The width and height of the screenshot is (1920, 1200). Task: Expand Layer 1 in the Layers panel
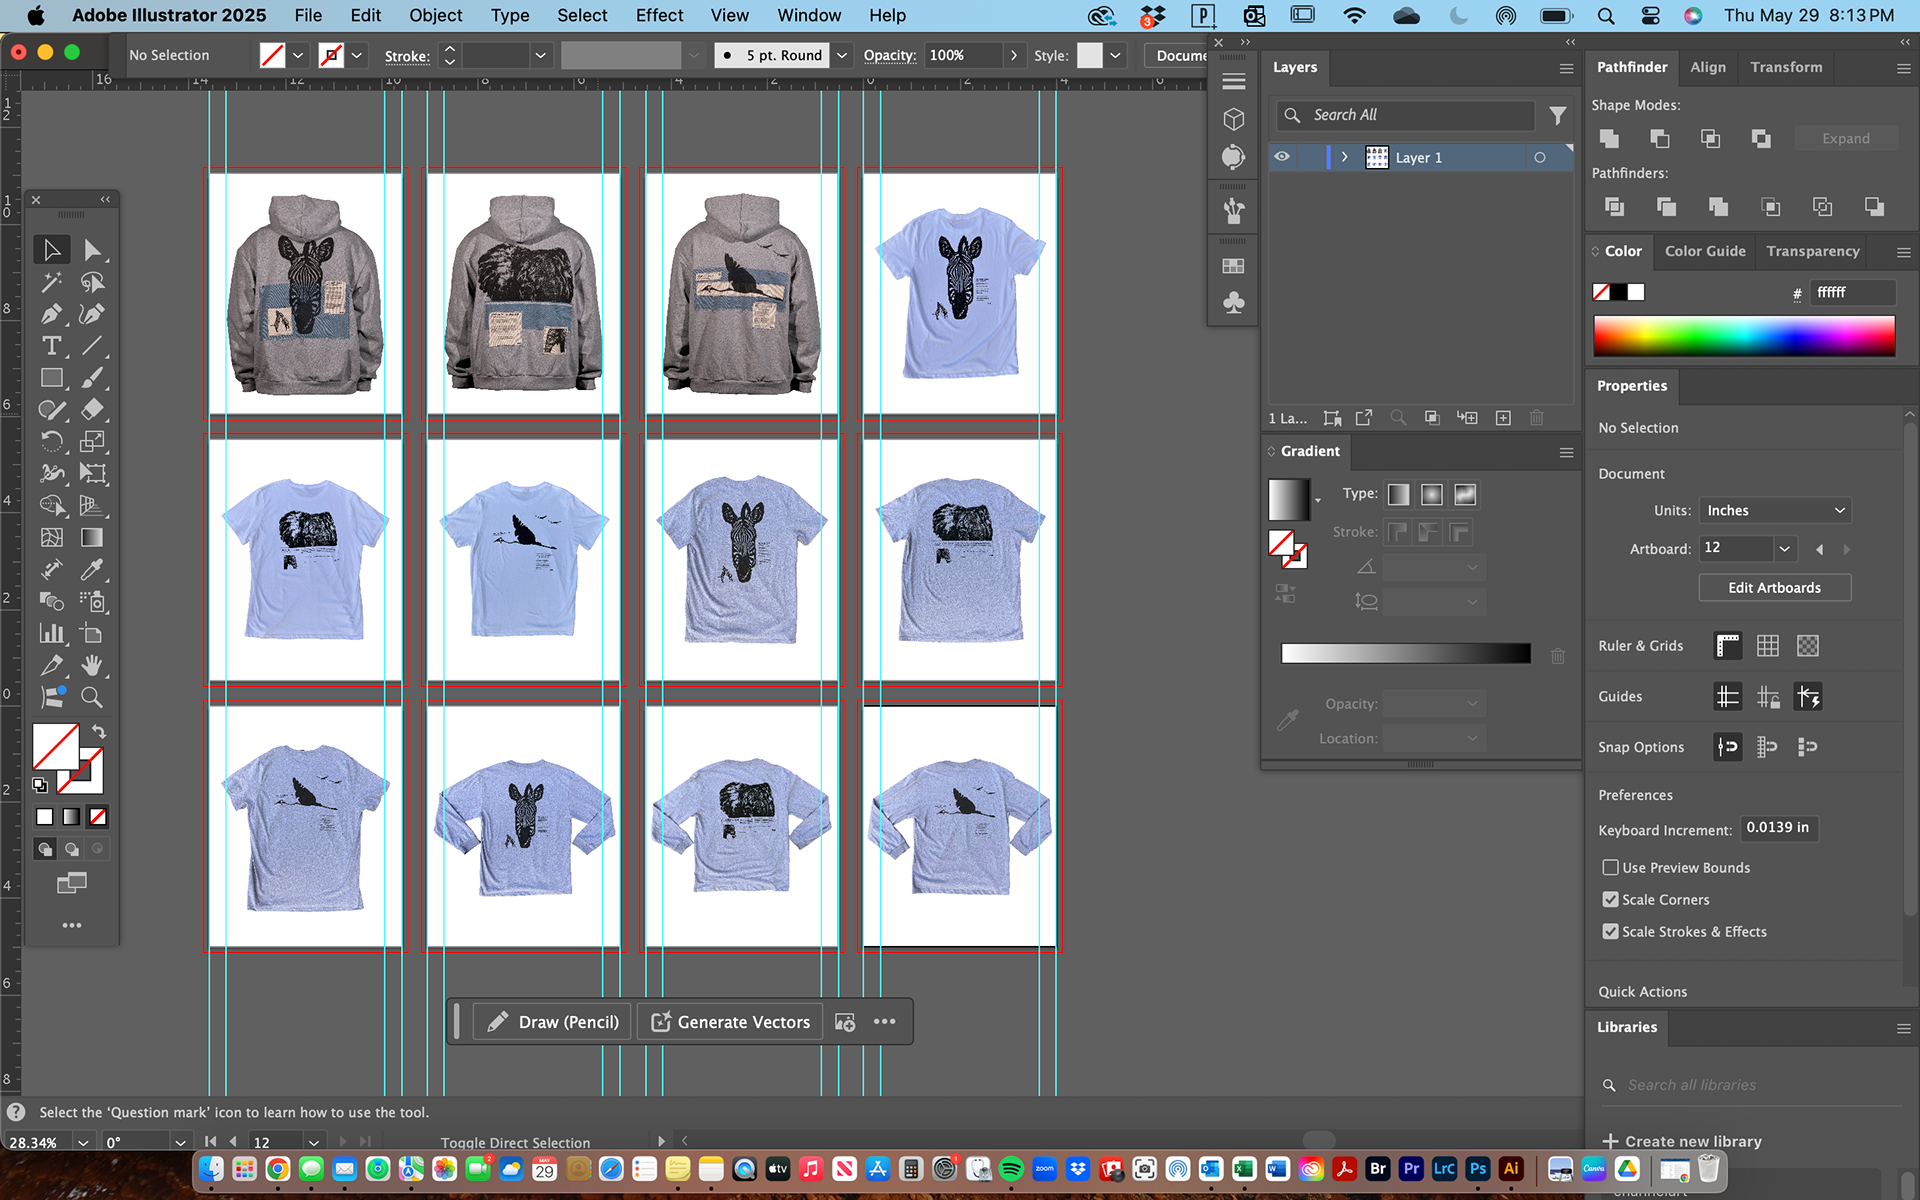click(x=1345, y=157)
